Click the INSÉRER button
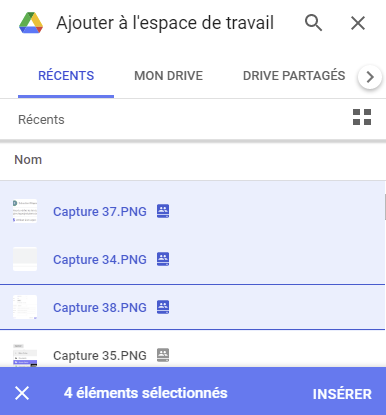This screenshot has height=415, width=386. (x=342, y=394)
